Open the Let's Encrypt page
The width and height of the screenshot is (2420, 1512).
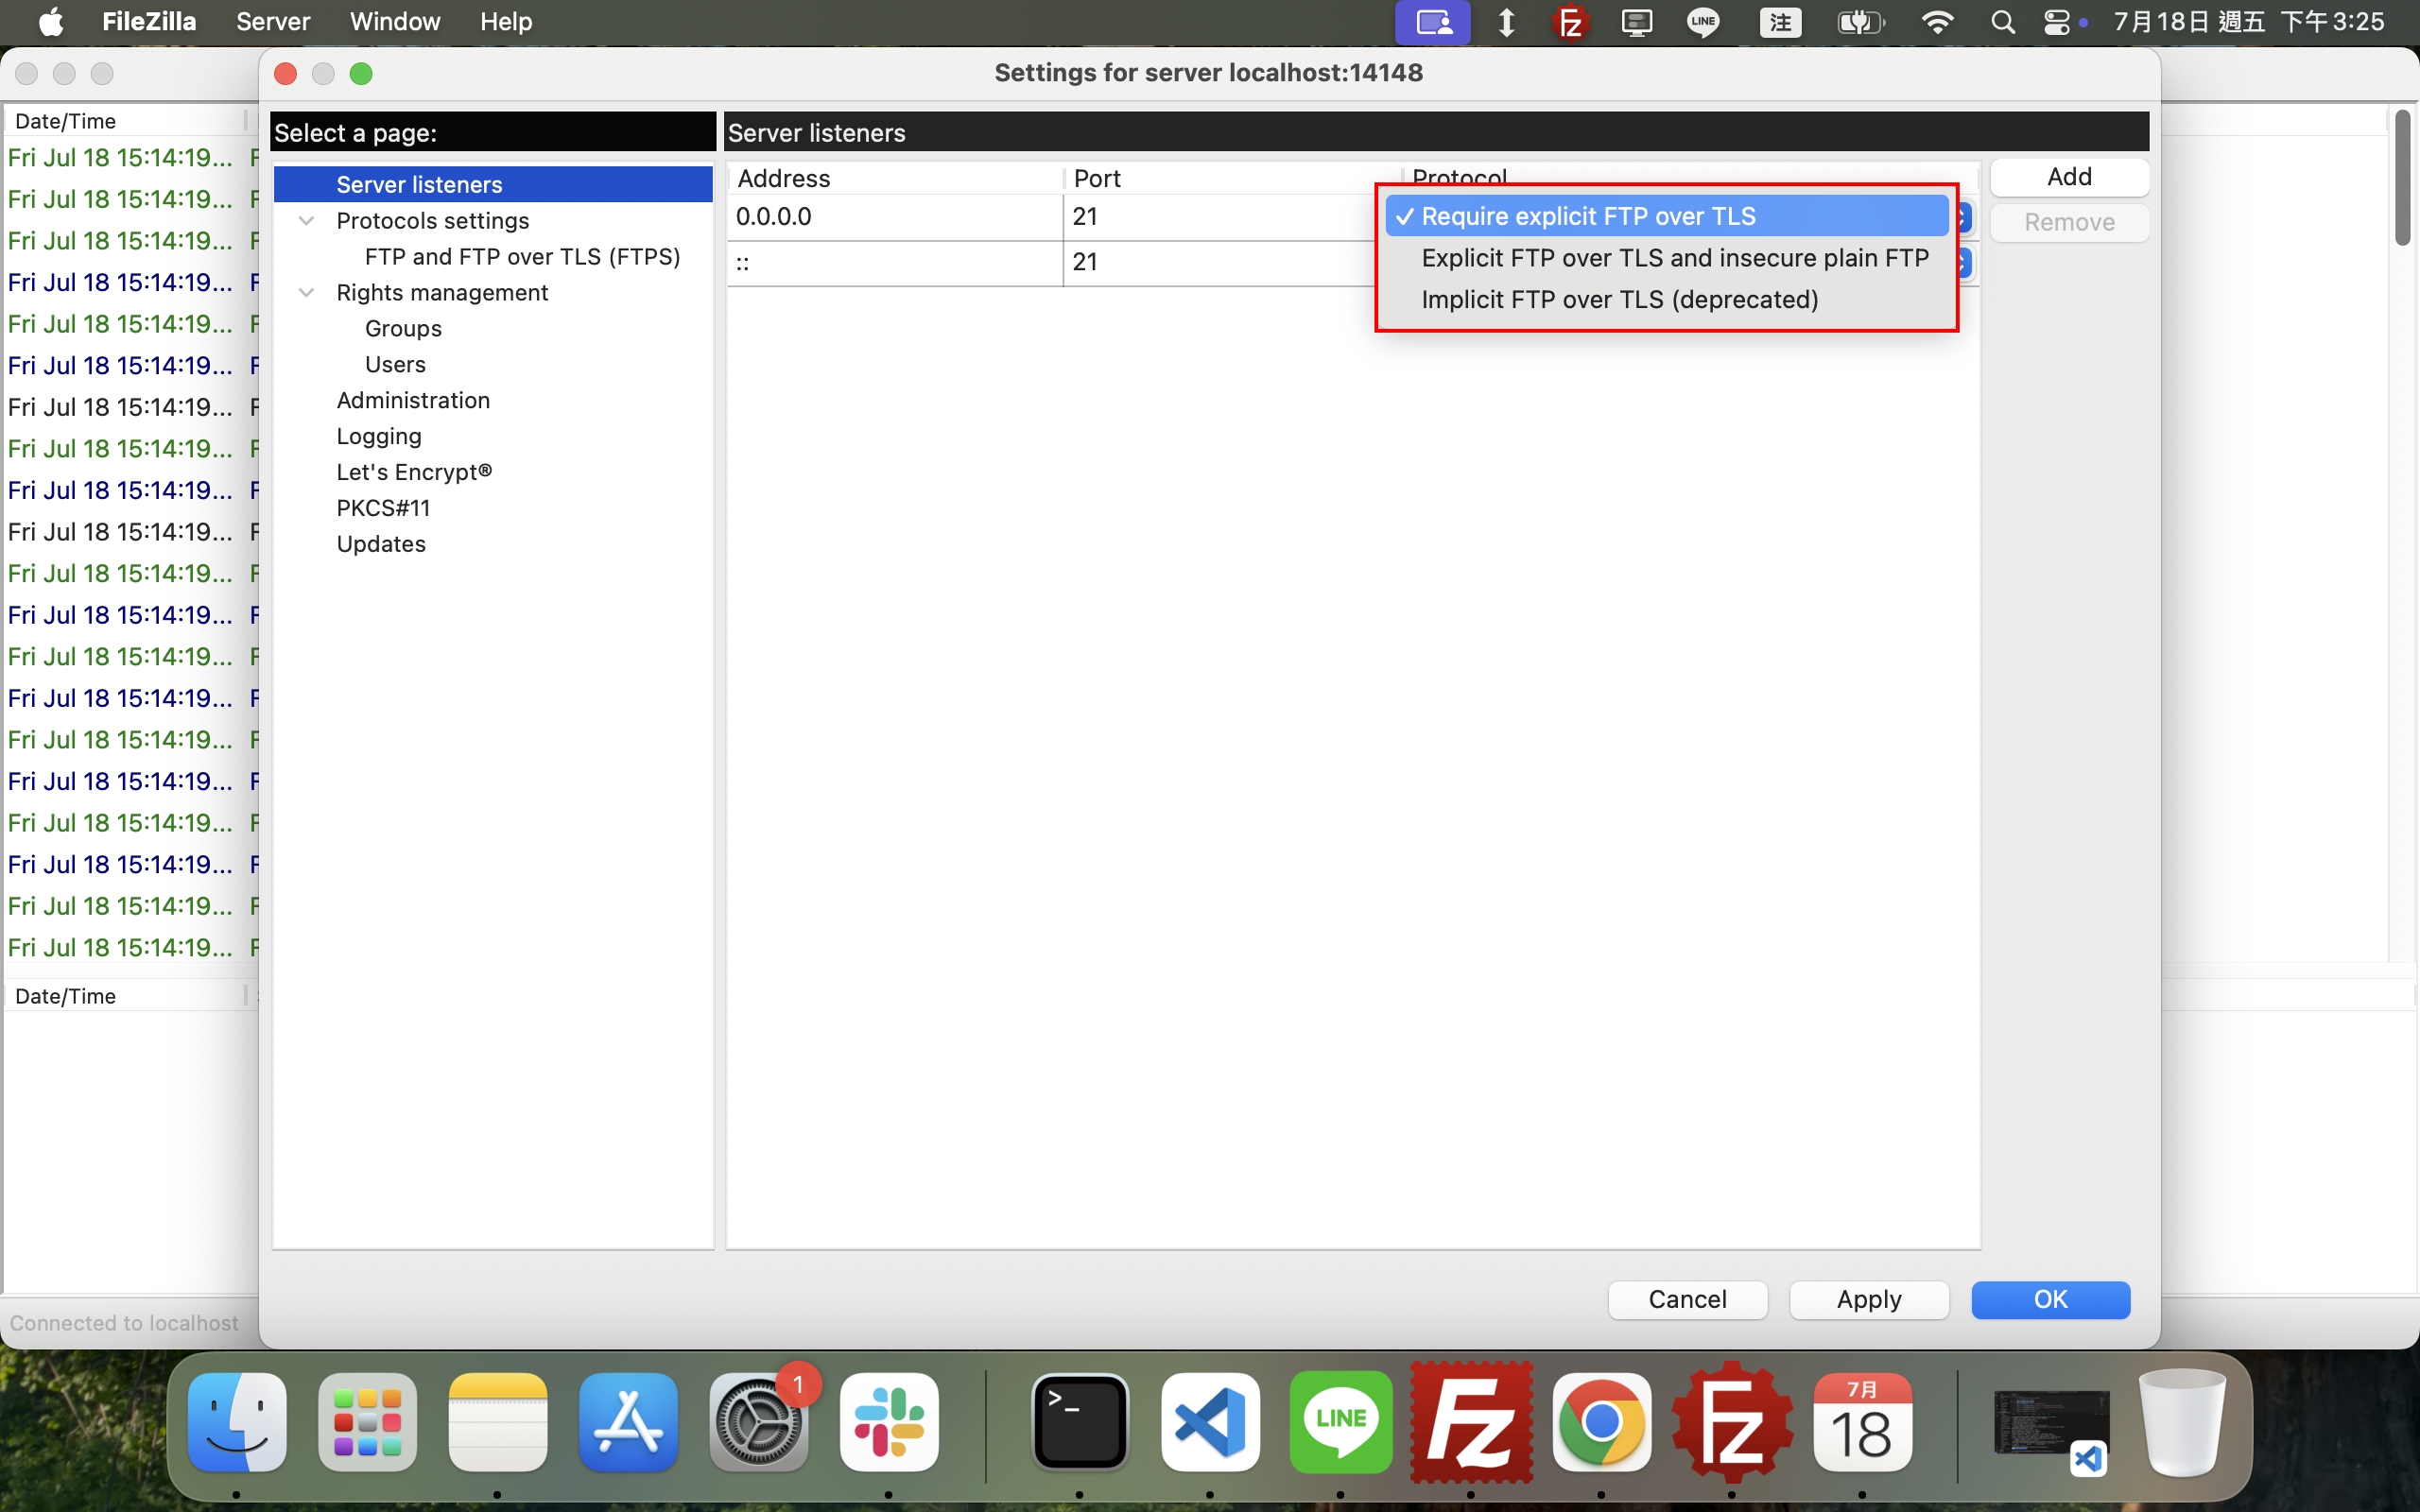[x=414, y=472]
